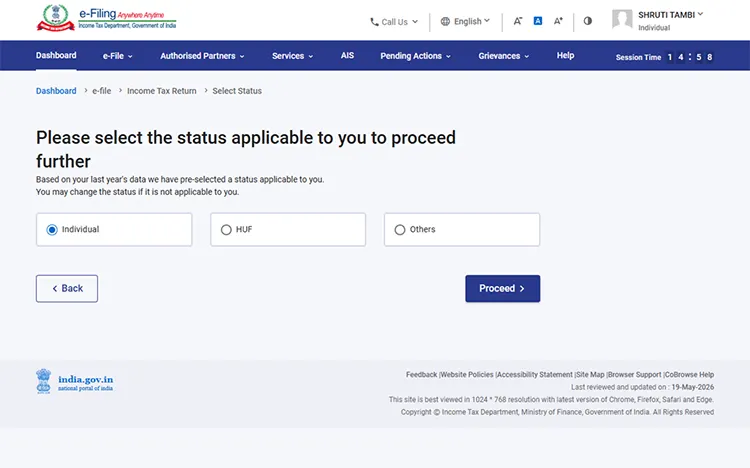Image resolution: width=750 pixels, height=468 pixels.
Task: Increase font size with A+ icon
Action: [x=558, y=21]
